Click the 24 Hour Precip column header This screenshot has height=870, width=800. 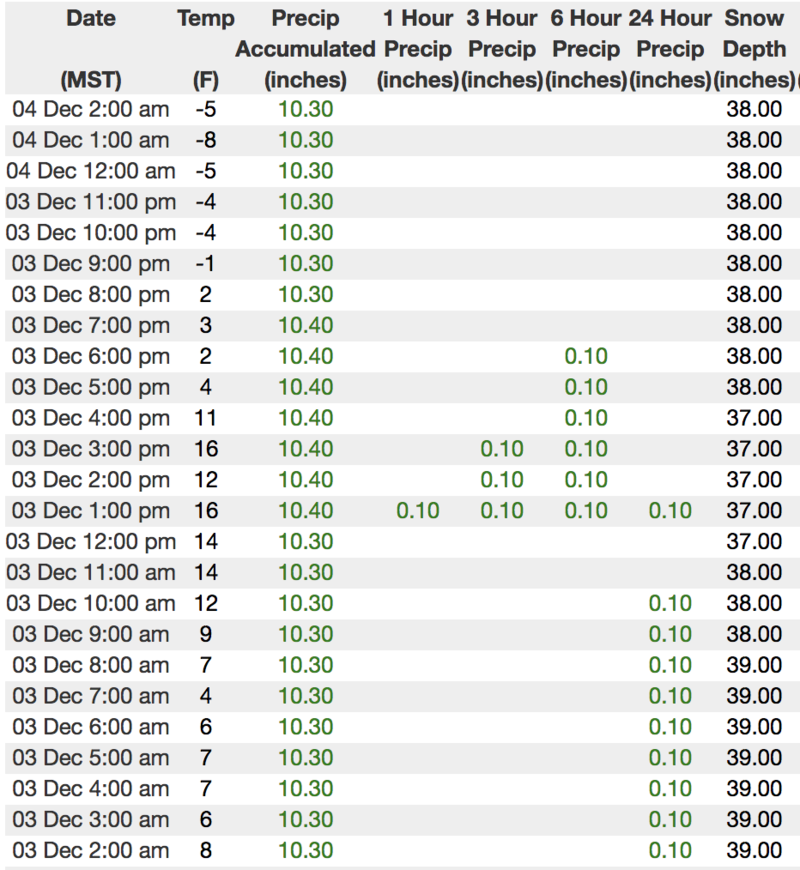pos(670,48)
